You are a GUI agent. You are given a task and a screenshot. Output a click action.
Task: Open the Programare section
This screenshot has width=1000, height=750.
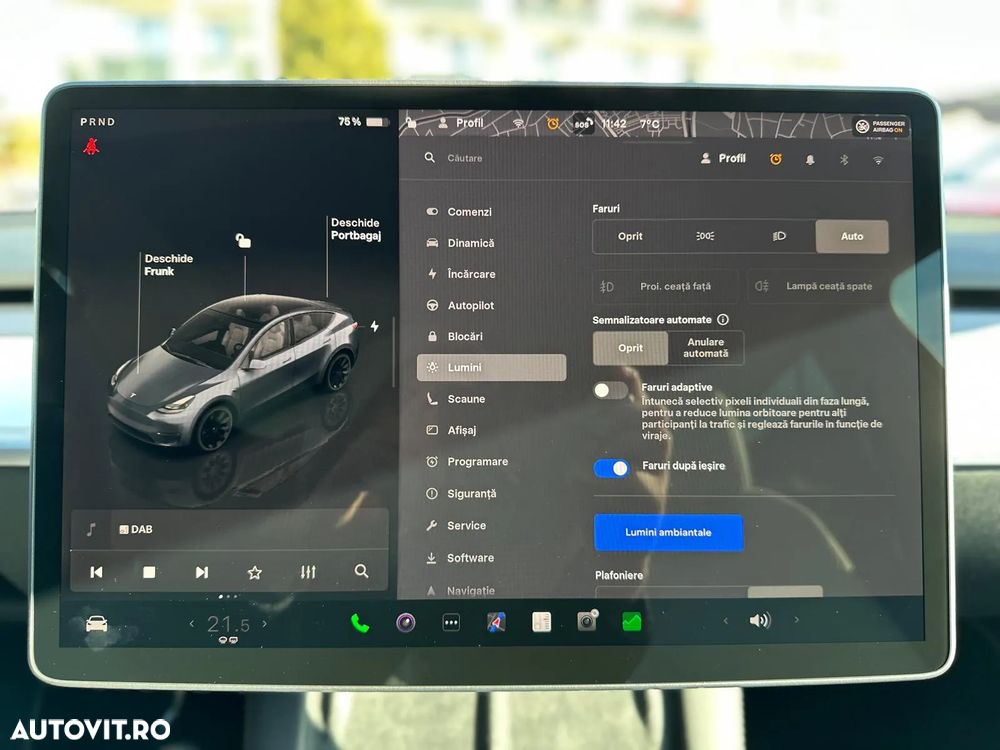click(x=467, y=462)
